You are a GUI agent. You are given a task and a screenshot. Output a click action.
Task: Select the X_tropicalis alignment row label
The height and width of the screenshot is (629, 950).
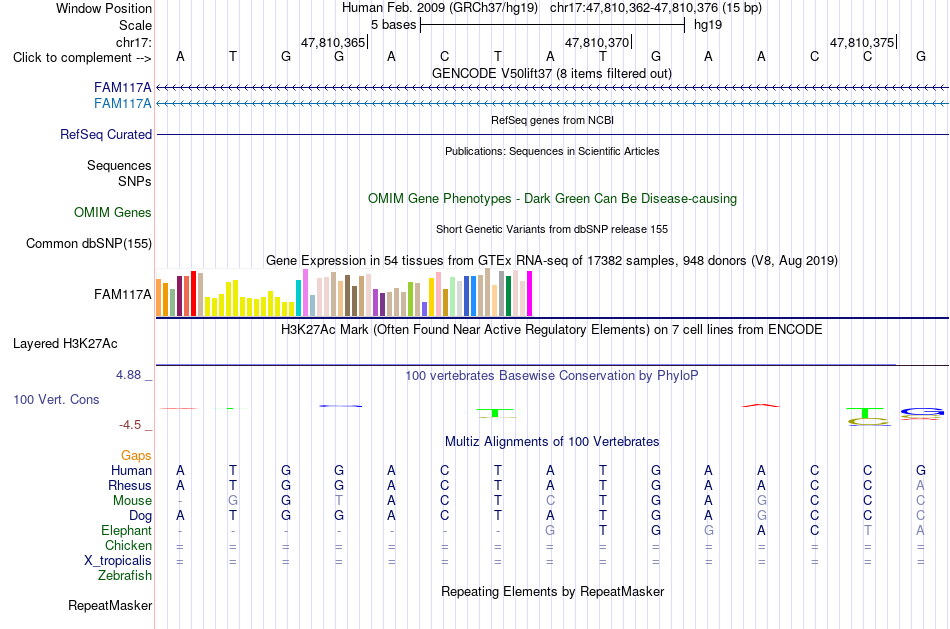(x=118, y=561)
